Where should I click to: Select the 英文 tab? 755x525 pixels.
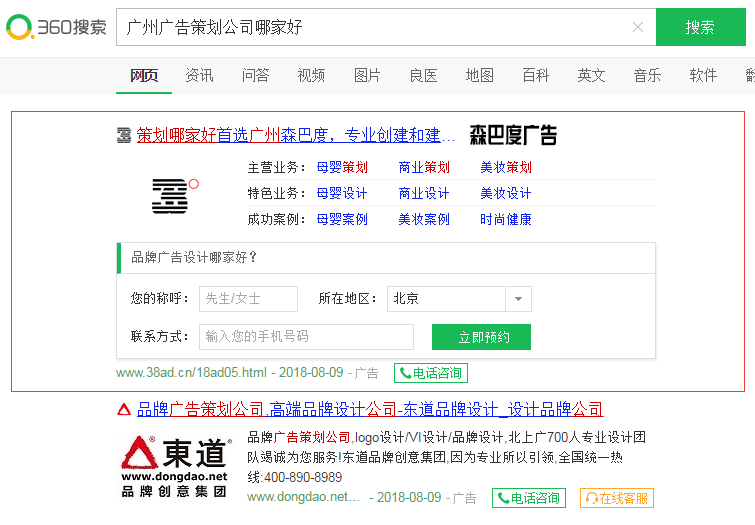pos(591,75)
